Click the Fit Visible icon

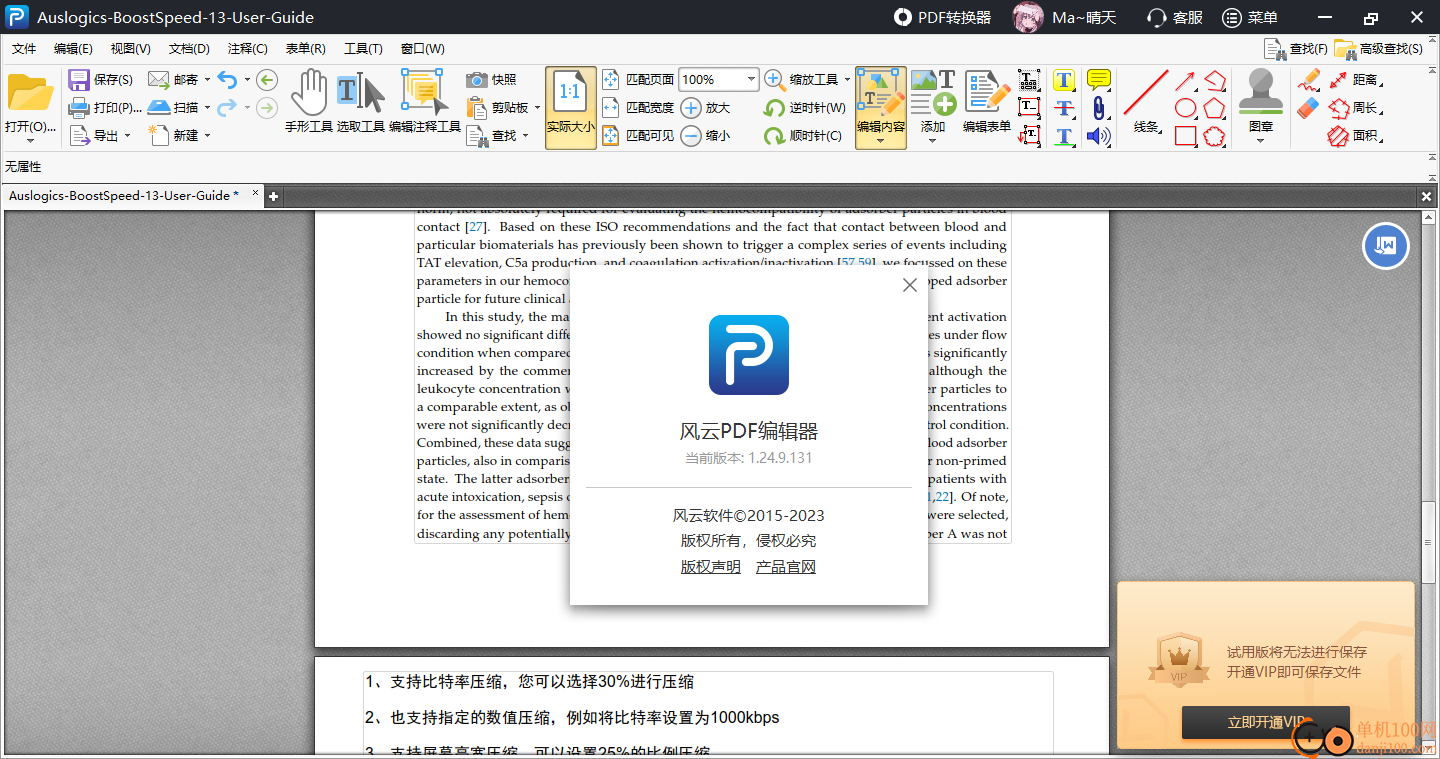tap(611, 135)
